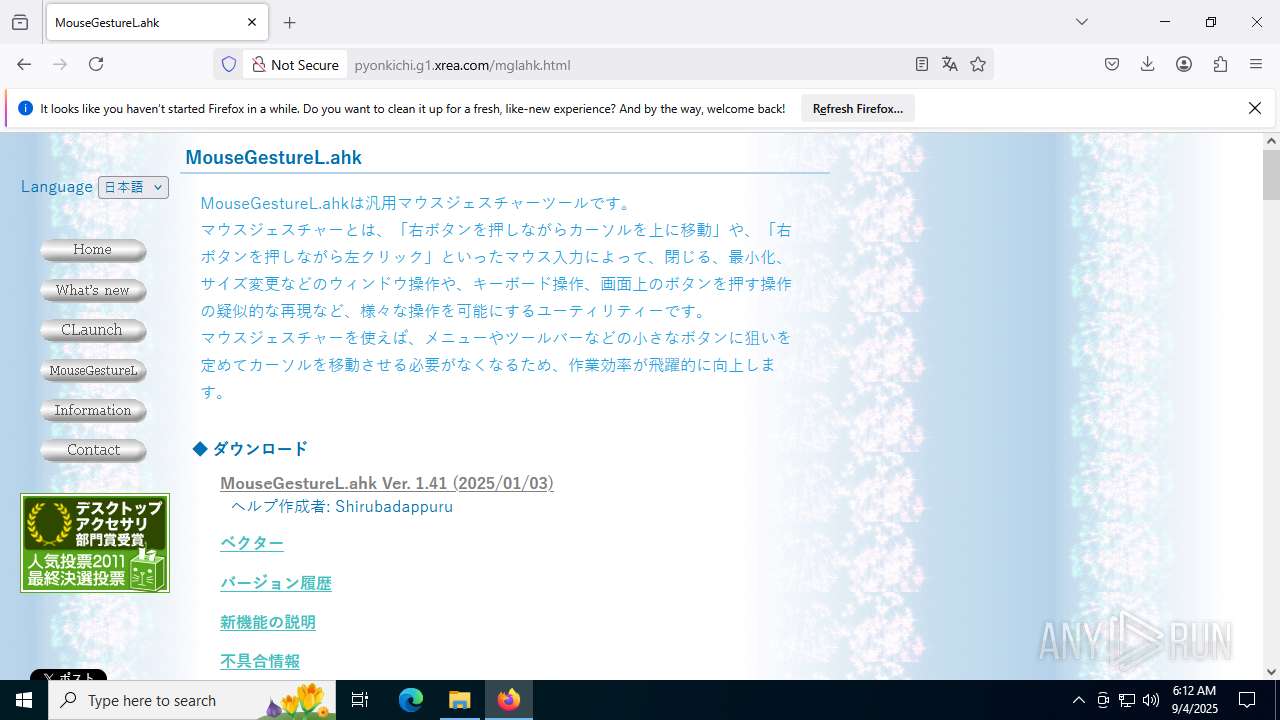The height and width of the screenshot is (720, 1280).
Task: Open the Action Center notifications icon
Action: pyautogui.click(x=1247, y=700)
